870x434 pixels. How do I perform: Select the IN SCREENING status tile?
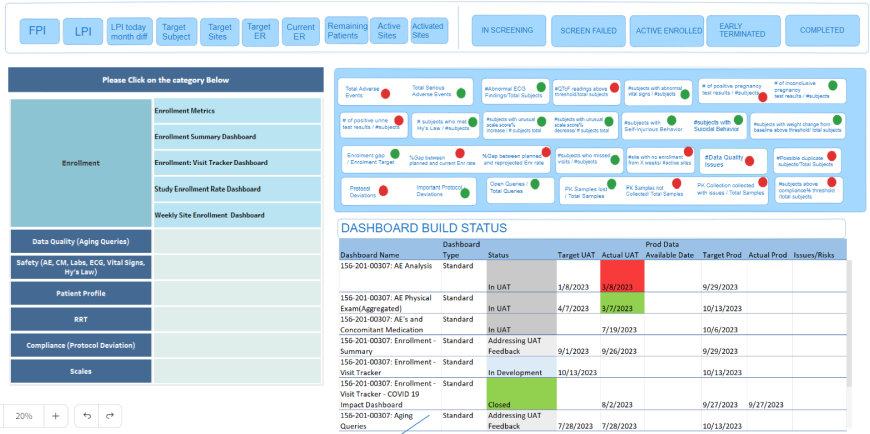click(507, 31)
